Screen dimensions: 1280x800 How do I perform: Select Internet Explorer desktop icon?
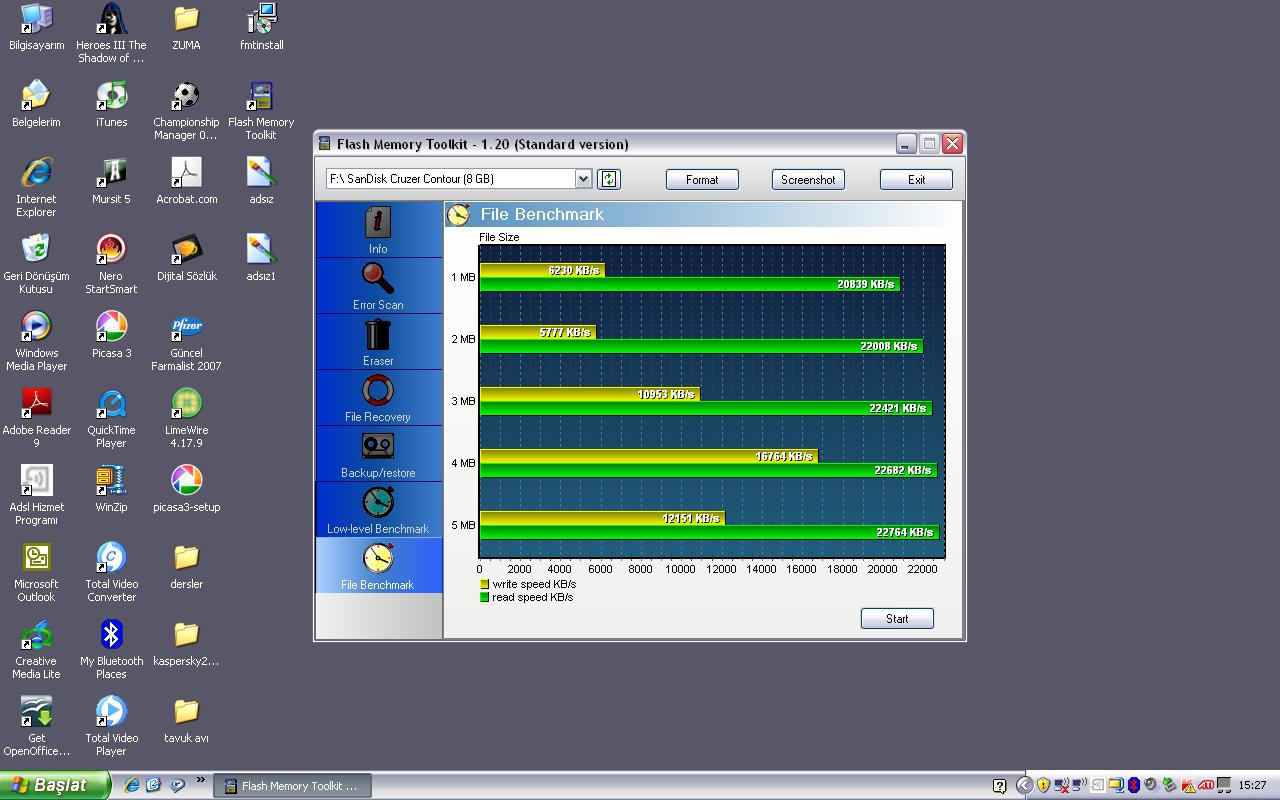36,187
